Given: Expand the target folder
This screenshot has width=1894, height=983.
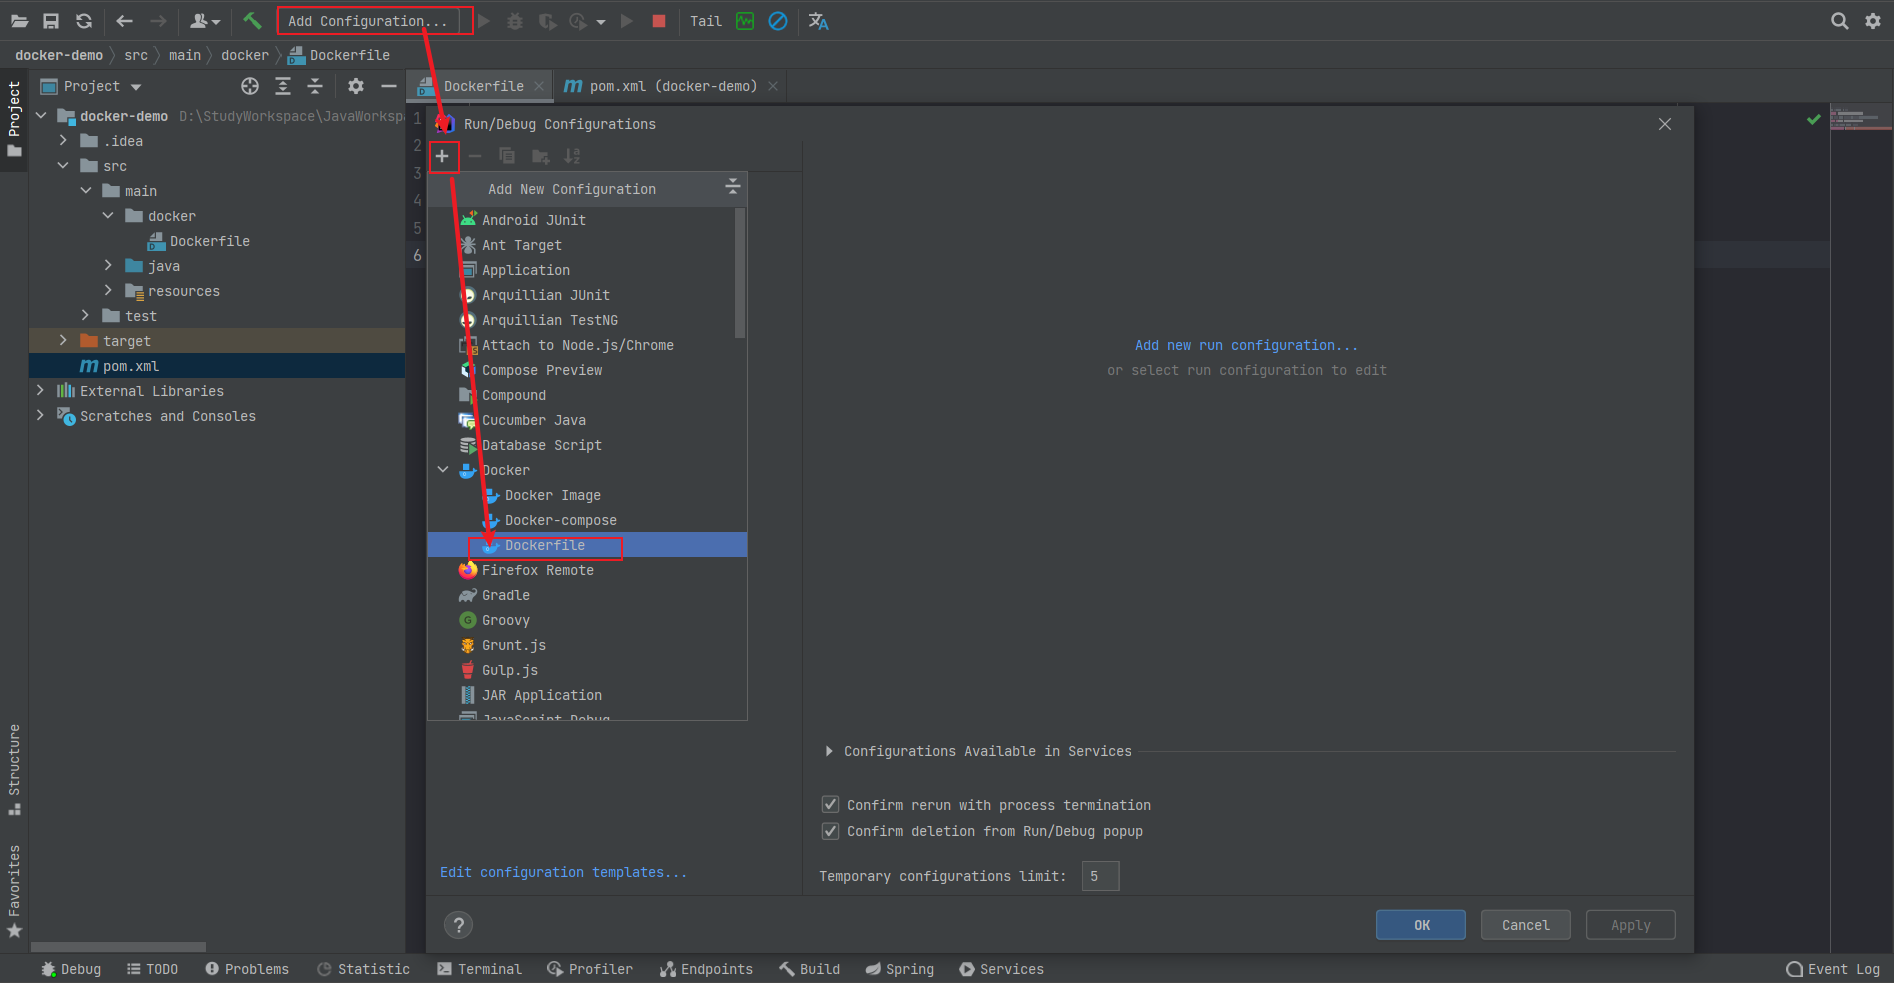Looking at the screenshot, I should pyautogui.click(x=63, y=341).
